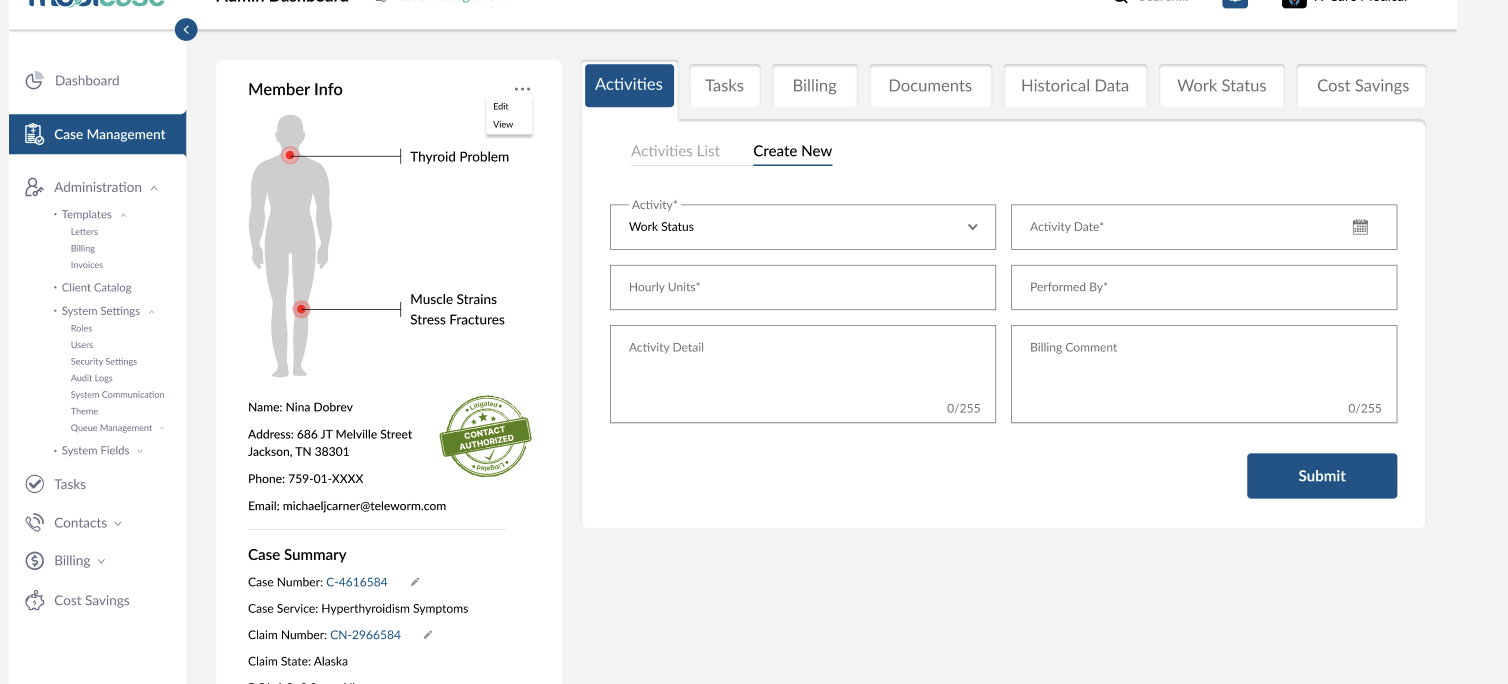Screen dimensions: 1508x684
Task: Collapse the sidebar with the arrow button
Action: (x=186, y=30)
